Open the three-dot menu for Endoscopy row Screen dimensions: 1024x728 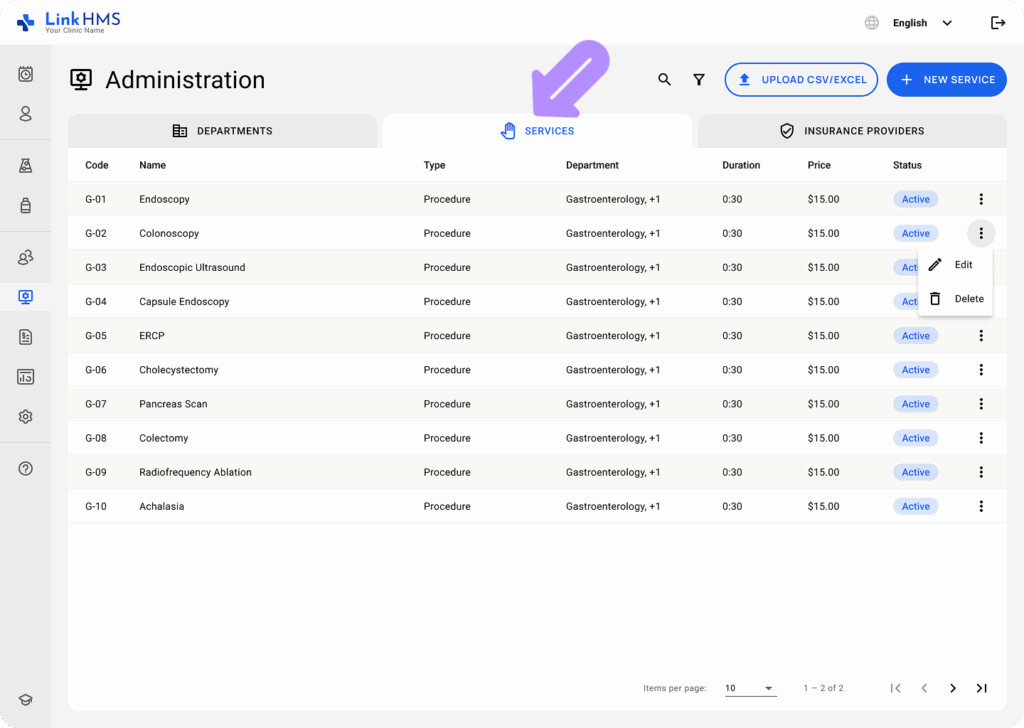pos(981,199)
